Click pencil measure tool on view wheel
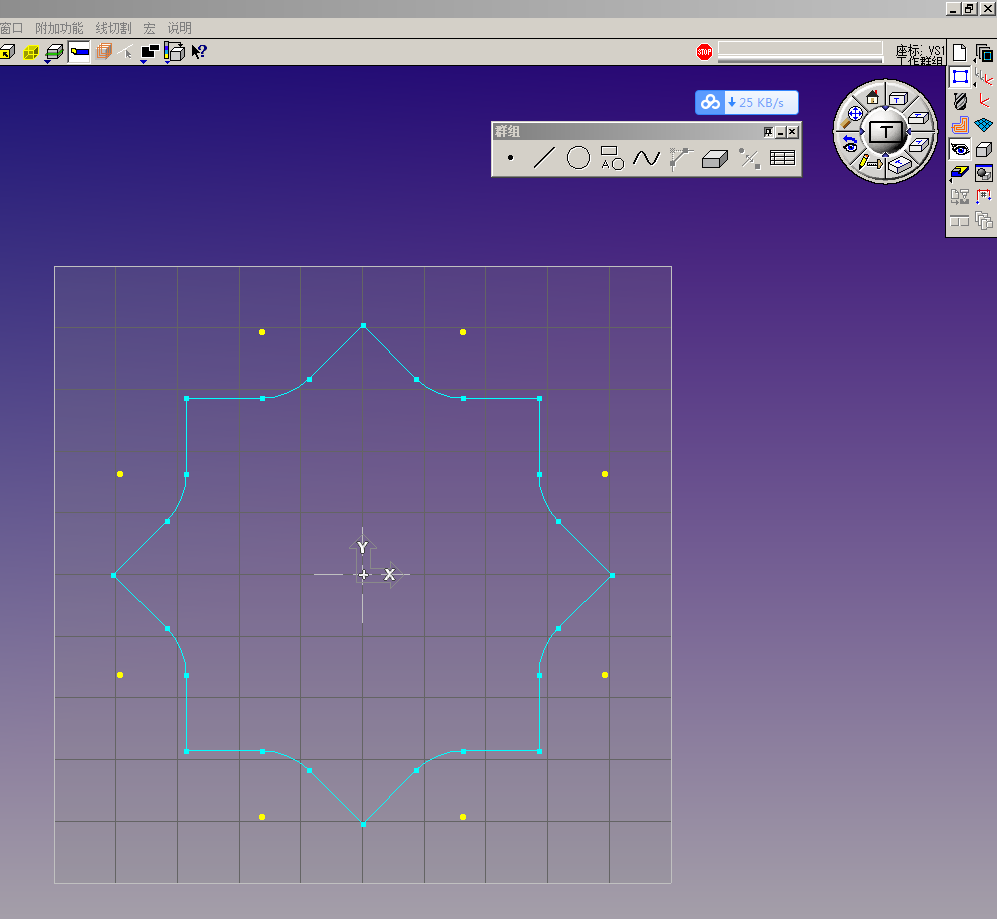997x919 pixels. pyautogui.click(x=869, y=163)
